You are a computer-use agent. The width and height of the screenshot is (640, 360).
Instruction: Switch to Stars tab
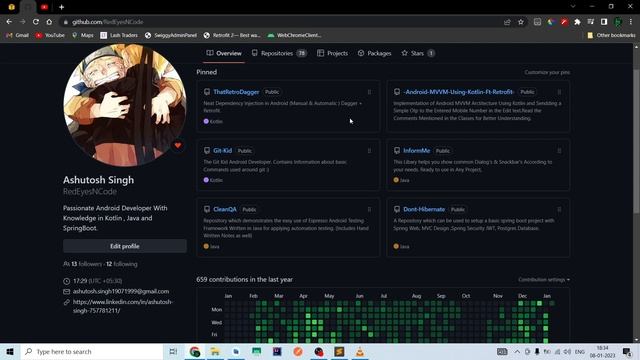click(418, 53)
